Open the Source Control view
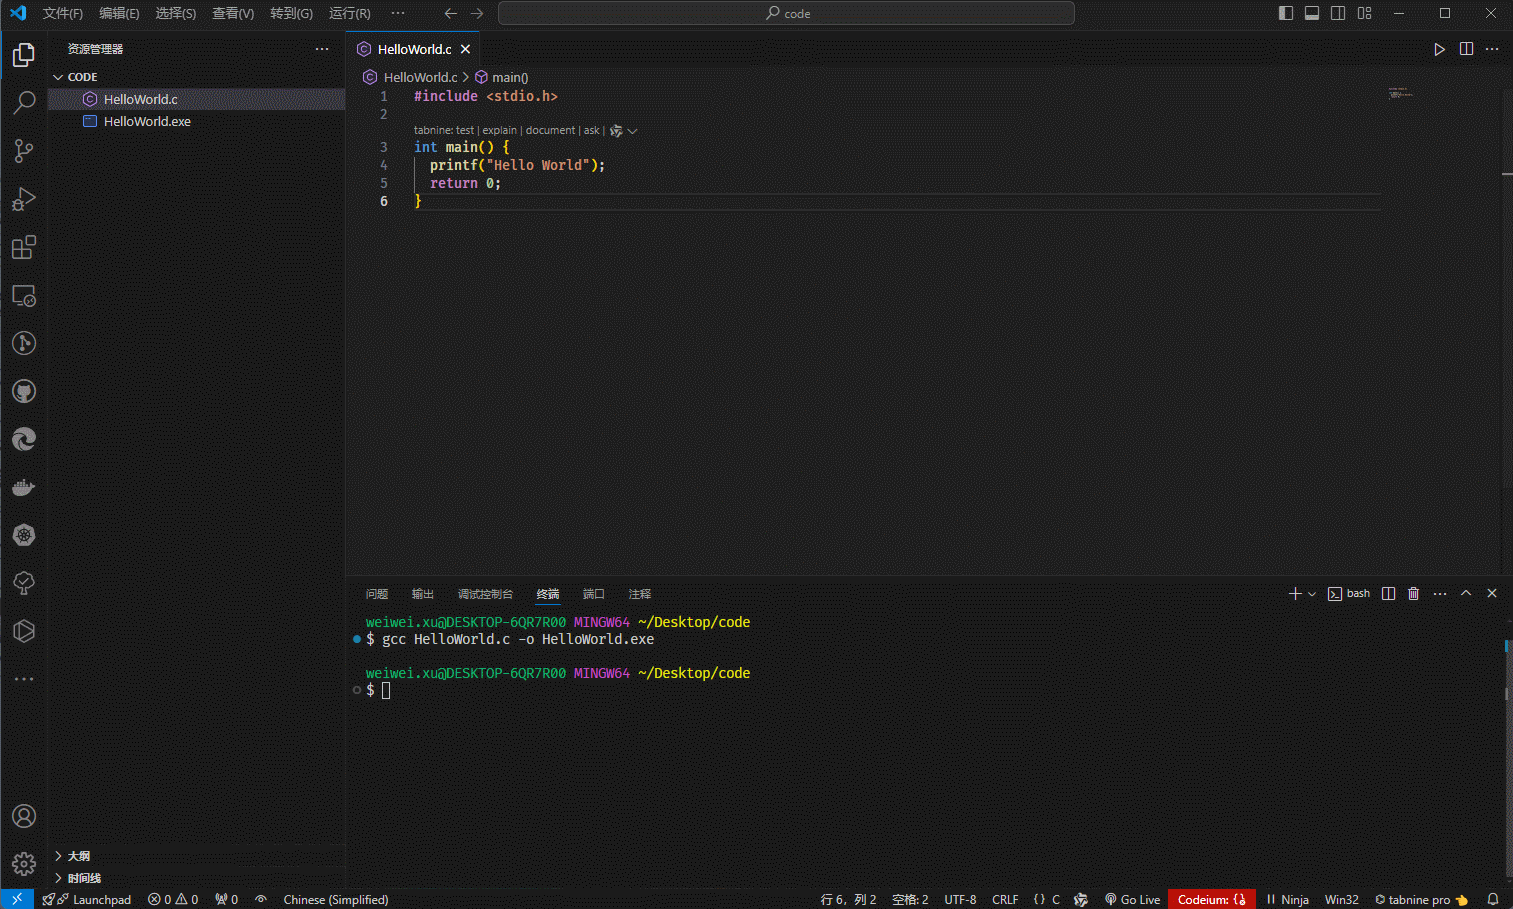Viewport: 1513px width, 909px height. tap(24, 151)
